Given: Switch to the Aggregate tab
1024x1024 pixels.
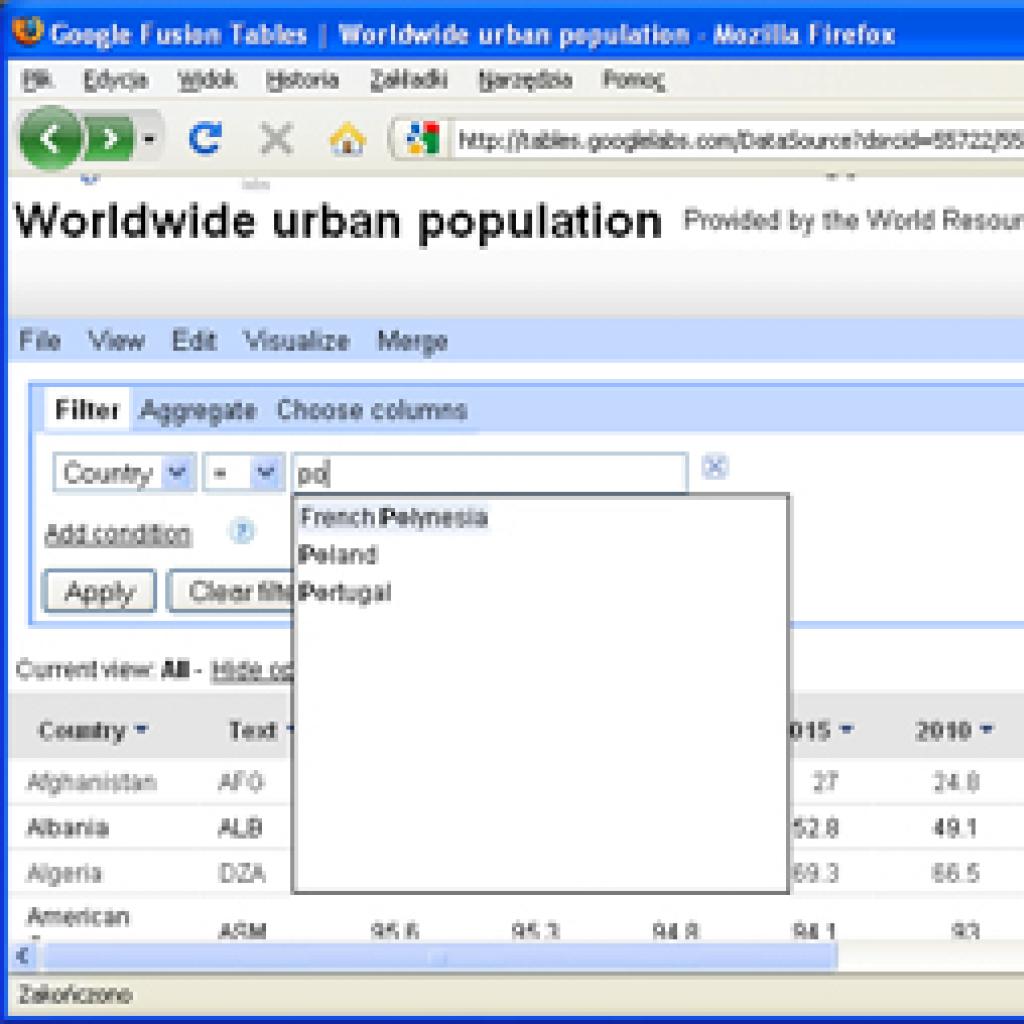Looking at the screenshot, I should tap(198, 411).
